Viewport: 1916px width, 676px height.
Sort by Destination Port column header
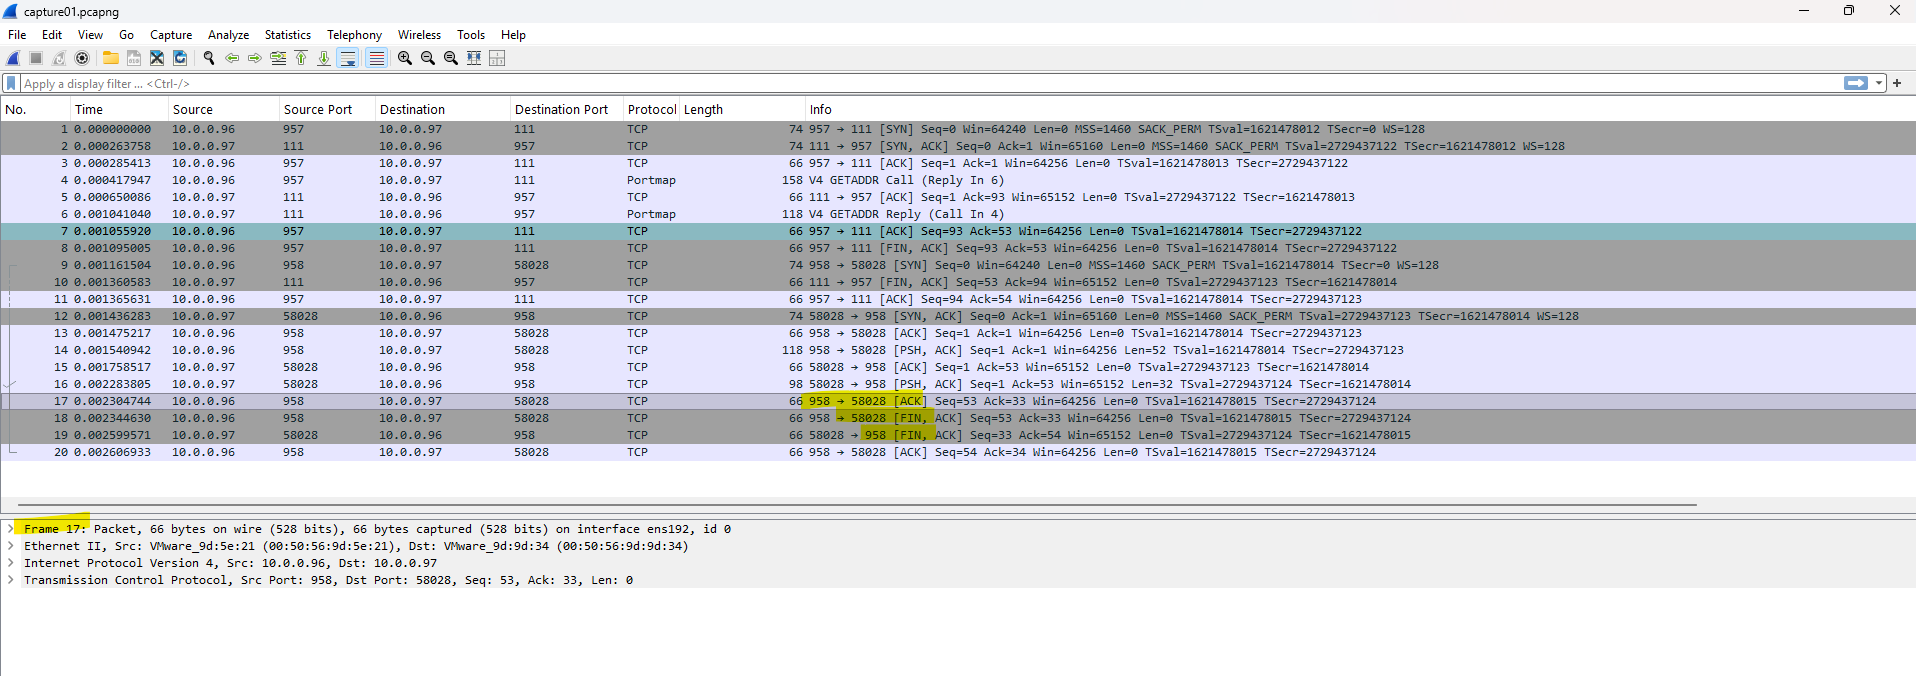click(567, 109)
